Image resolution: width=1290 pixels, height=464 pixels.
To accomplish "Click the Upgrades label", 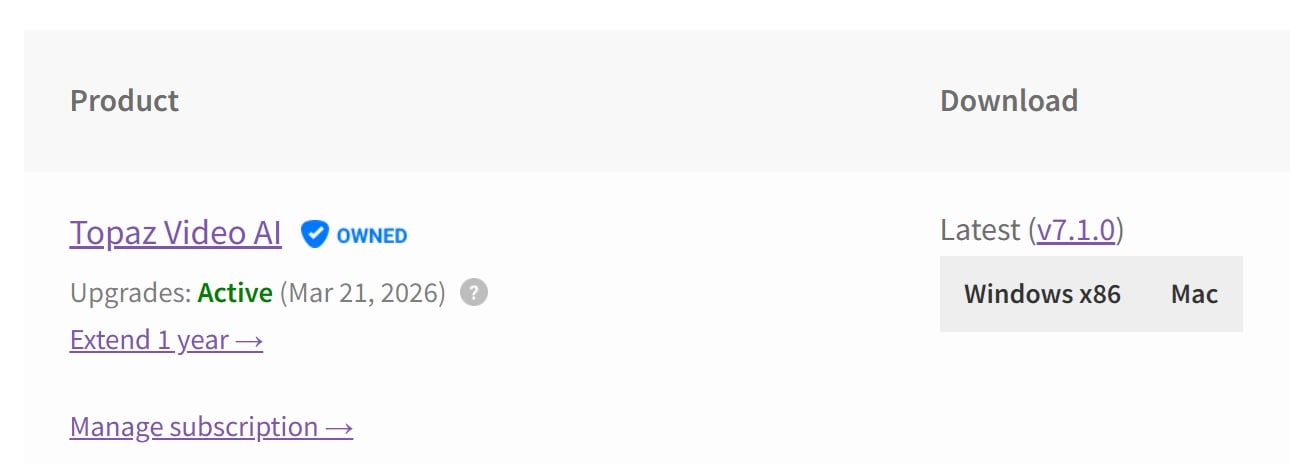I will coord(130,293).
